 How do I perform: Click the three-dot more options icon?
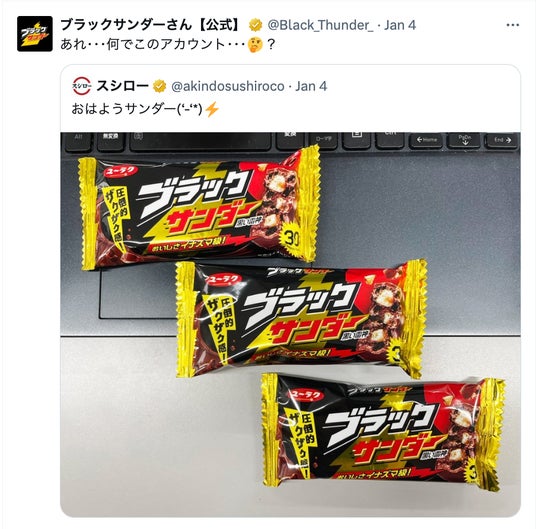pyautogui.click(x=513, y=25)
